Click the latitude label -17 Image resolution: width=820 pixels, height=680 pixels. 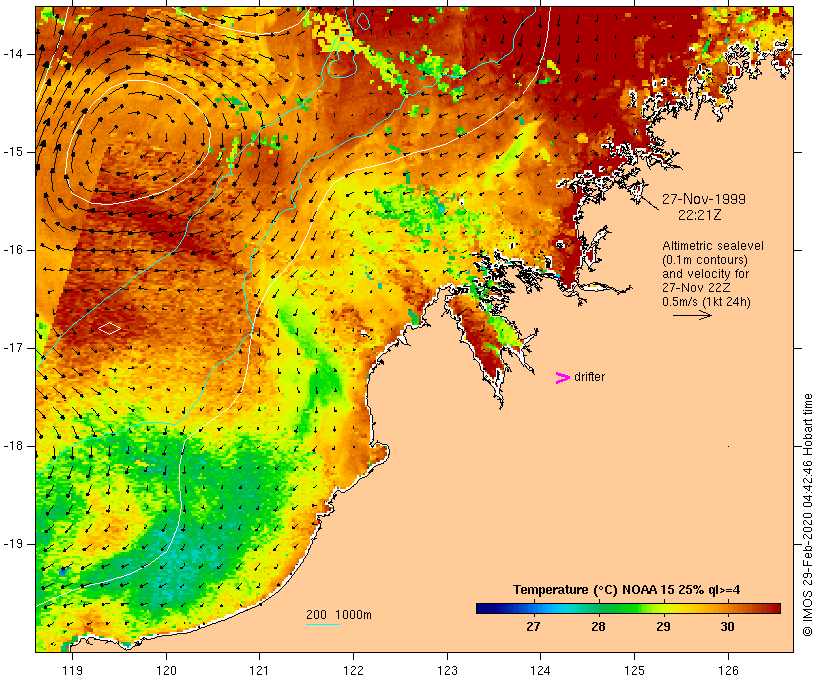tap(13, 348)
